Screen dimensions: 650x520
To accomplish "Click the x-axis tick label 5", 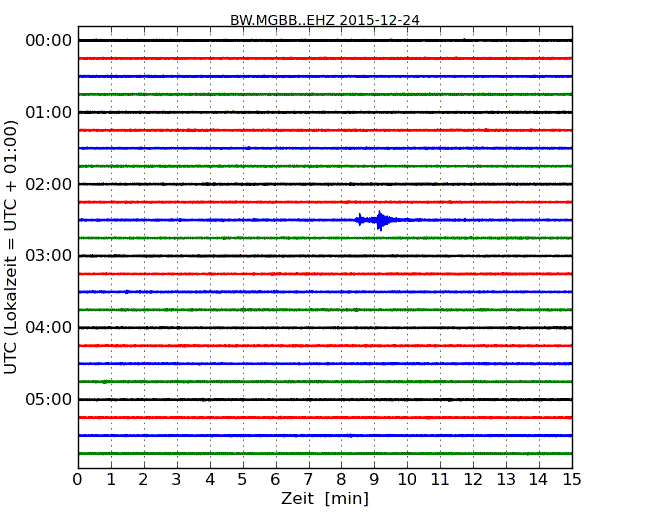I will click(x=242, y=480).
